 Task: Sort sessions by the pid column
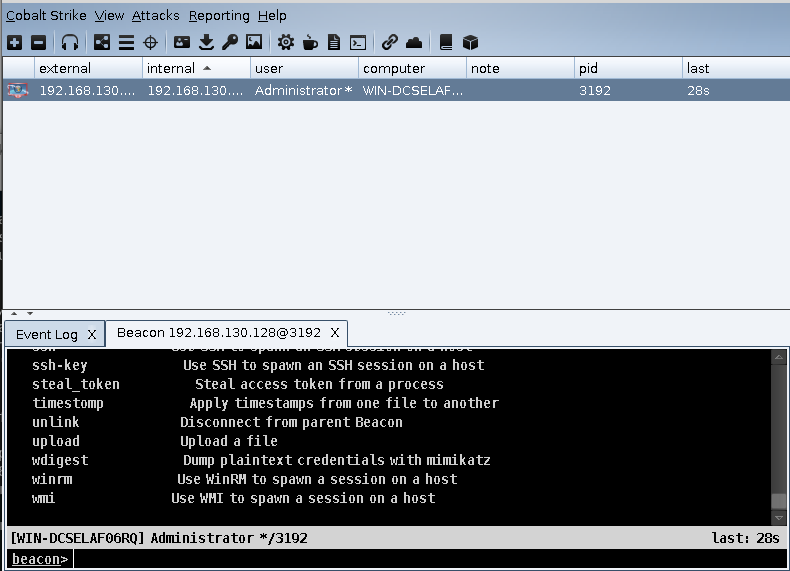628,68
